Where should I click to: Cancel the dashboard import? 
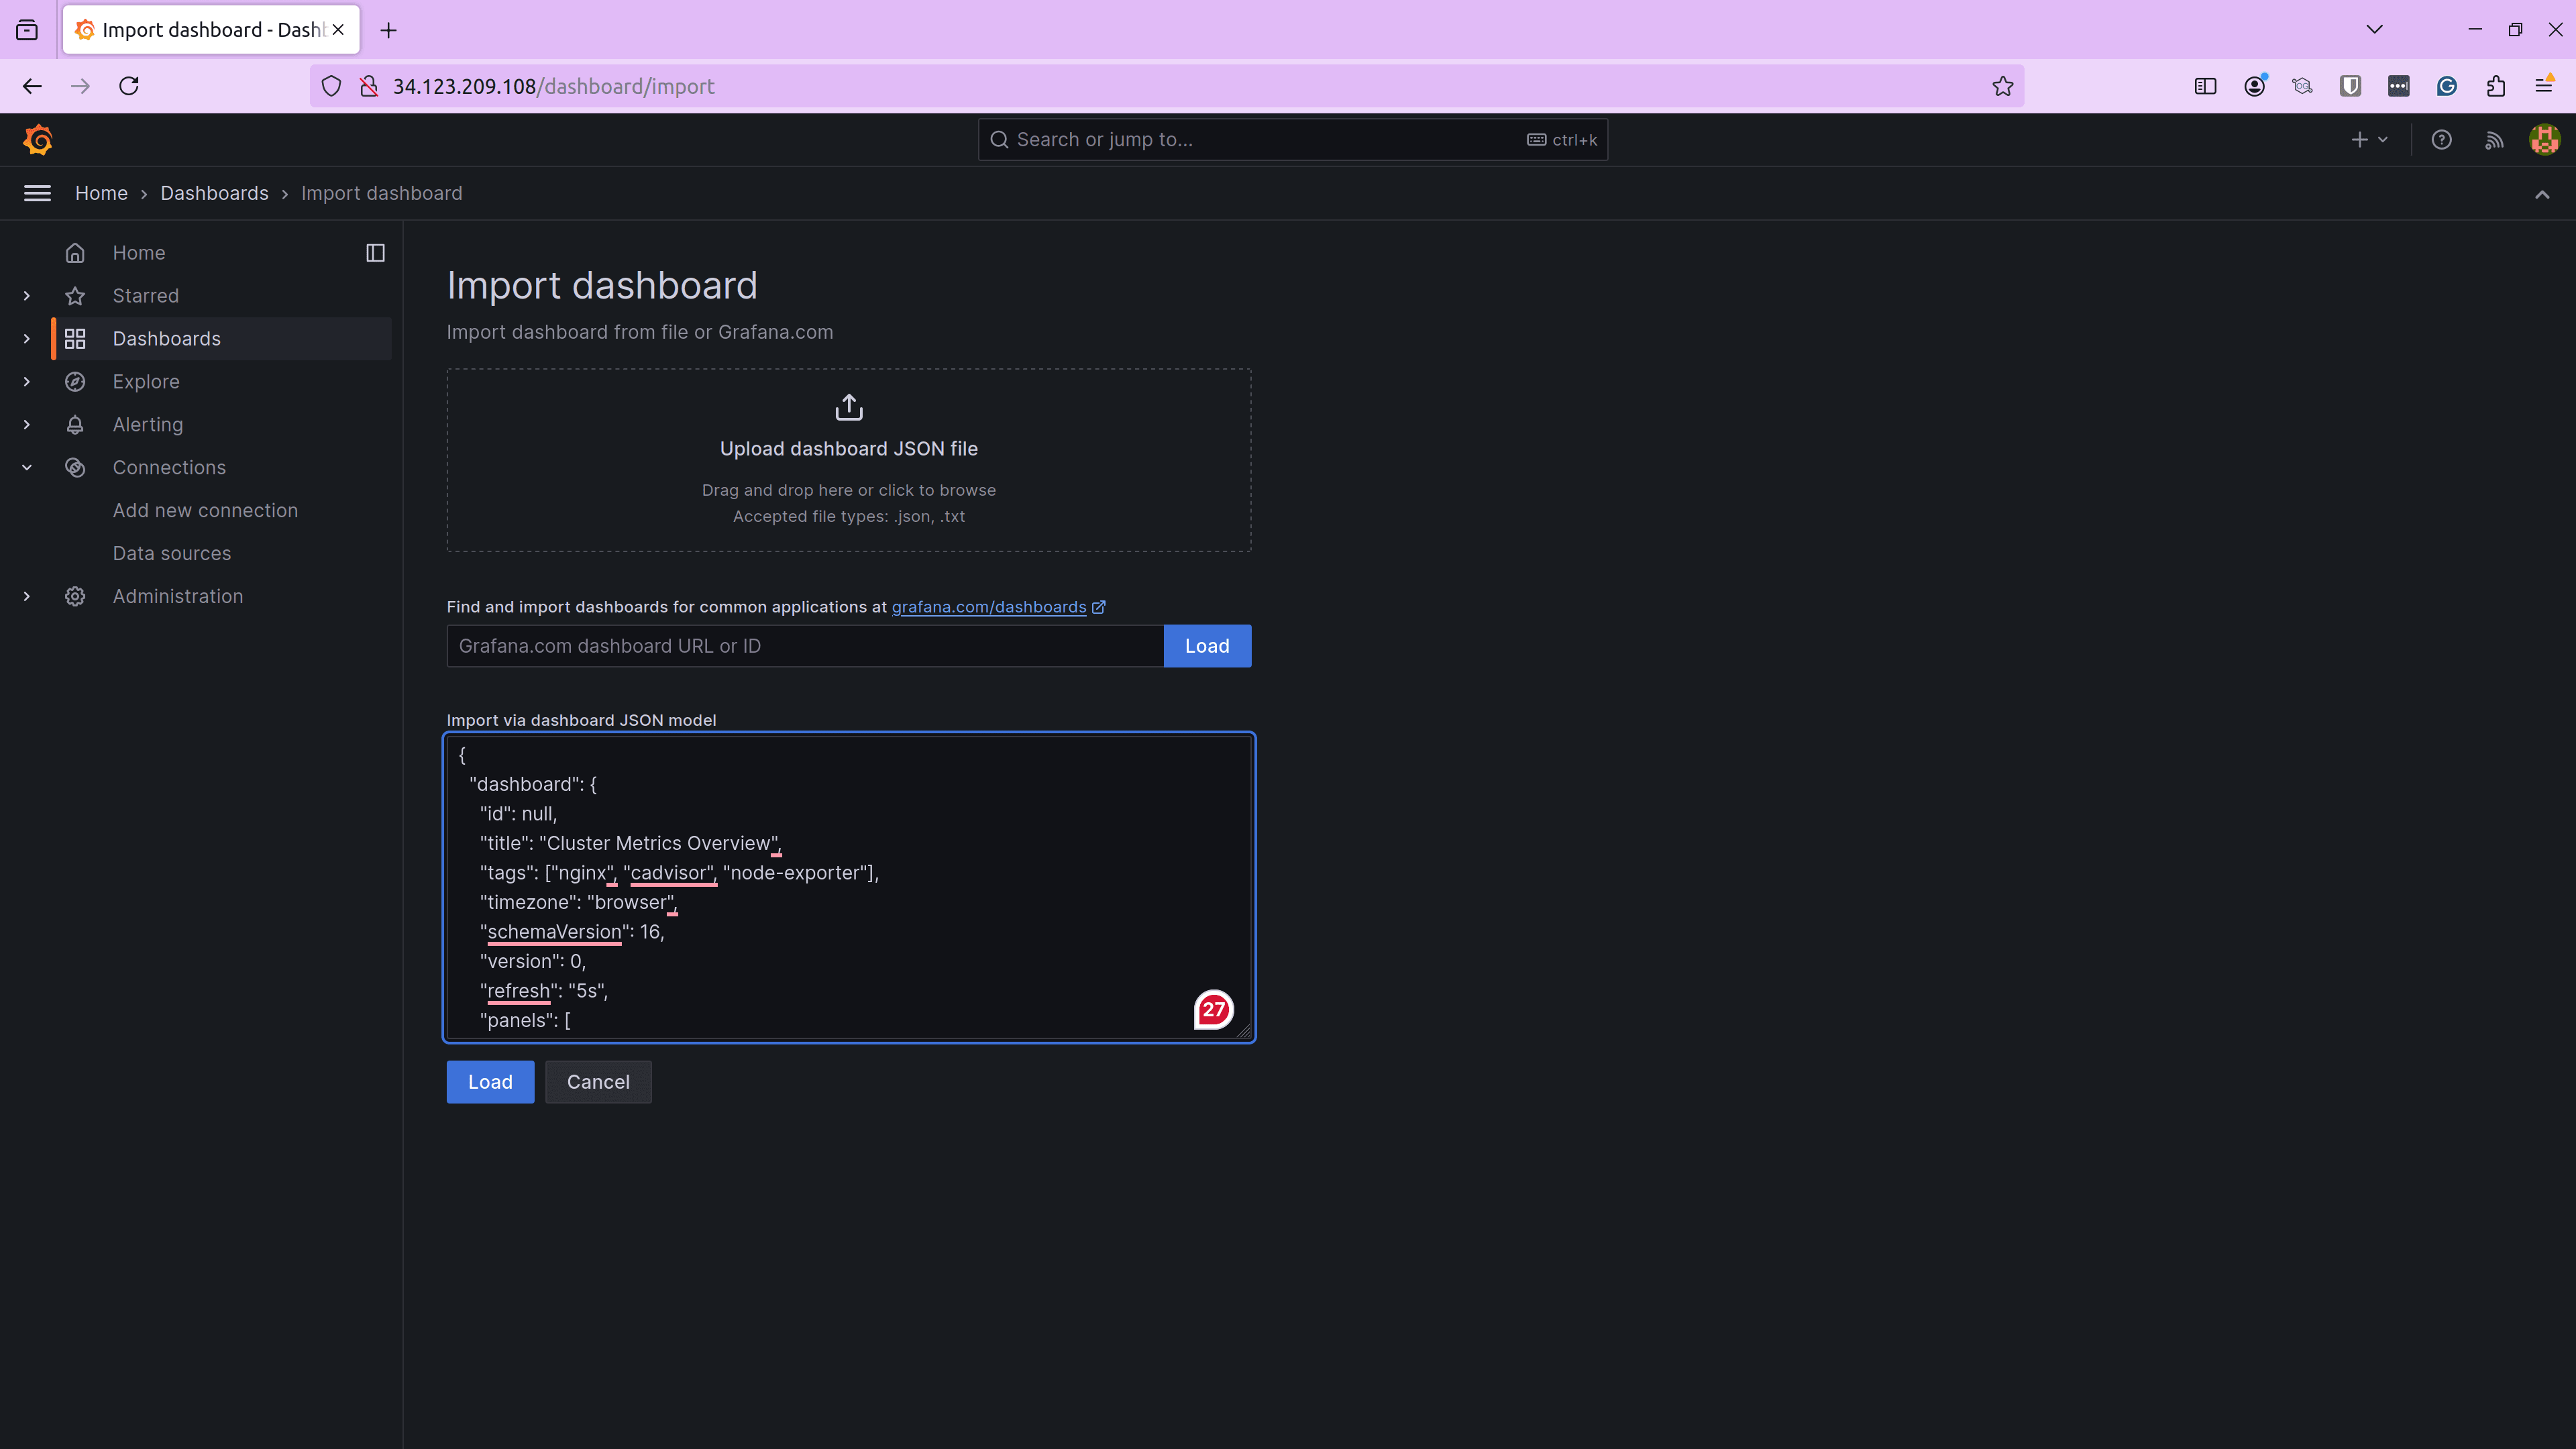click(598, 1082)
